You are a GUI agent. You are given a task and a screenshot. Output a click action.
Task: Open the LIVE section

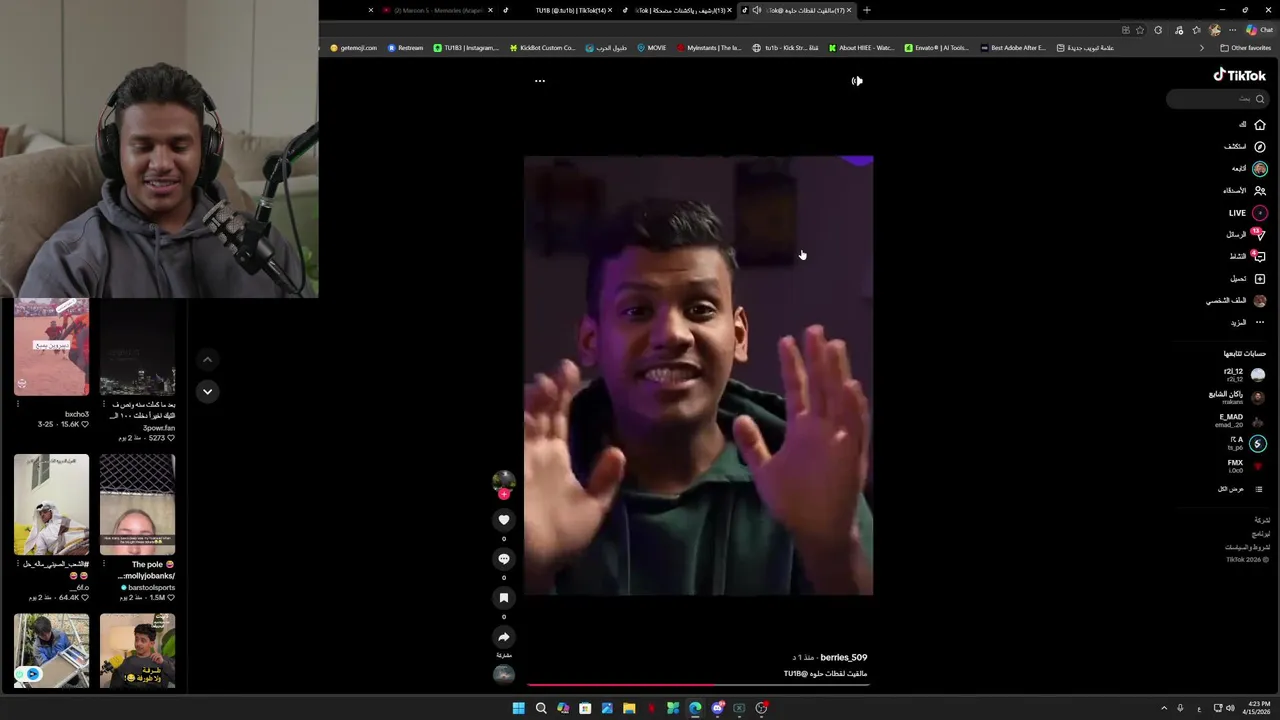coord(1247,213)
